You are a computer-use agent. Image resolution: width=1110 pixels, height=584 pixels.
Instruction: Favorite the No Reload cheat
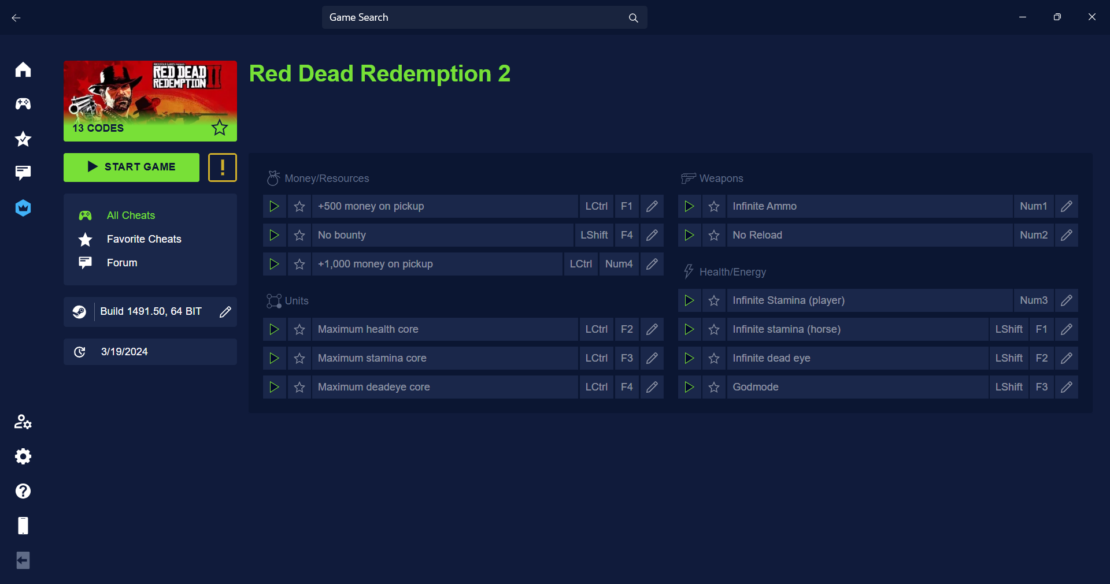tap(714, 235)
